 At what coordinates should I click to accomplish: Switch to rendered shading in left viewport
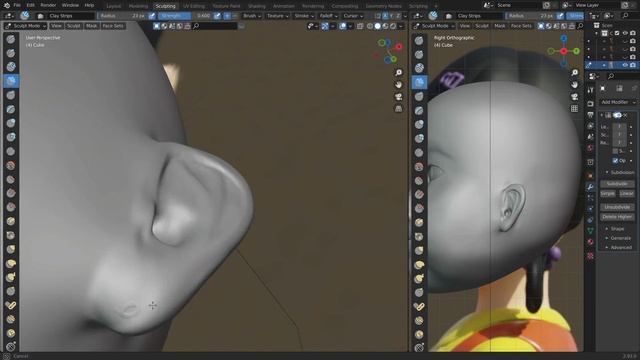(x=393, y=26)
